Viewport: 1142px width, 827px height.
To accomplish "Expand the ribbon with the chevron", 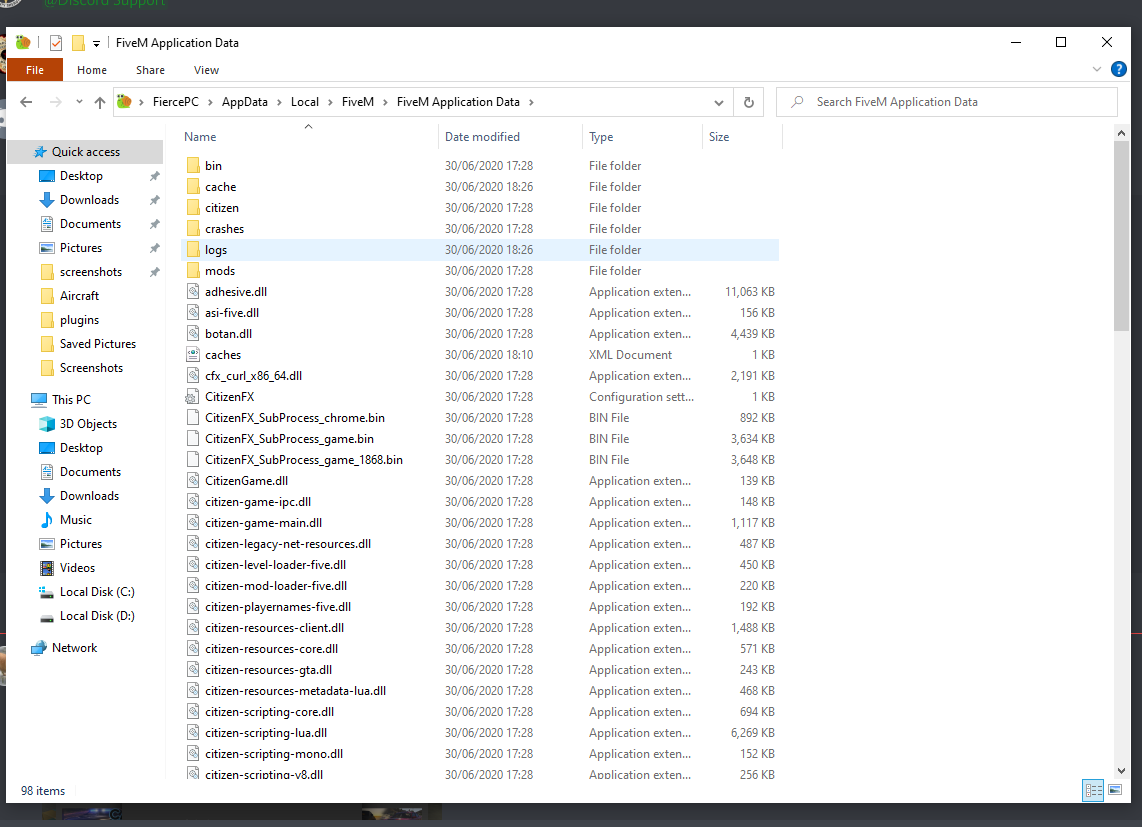I will 1097,69.
